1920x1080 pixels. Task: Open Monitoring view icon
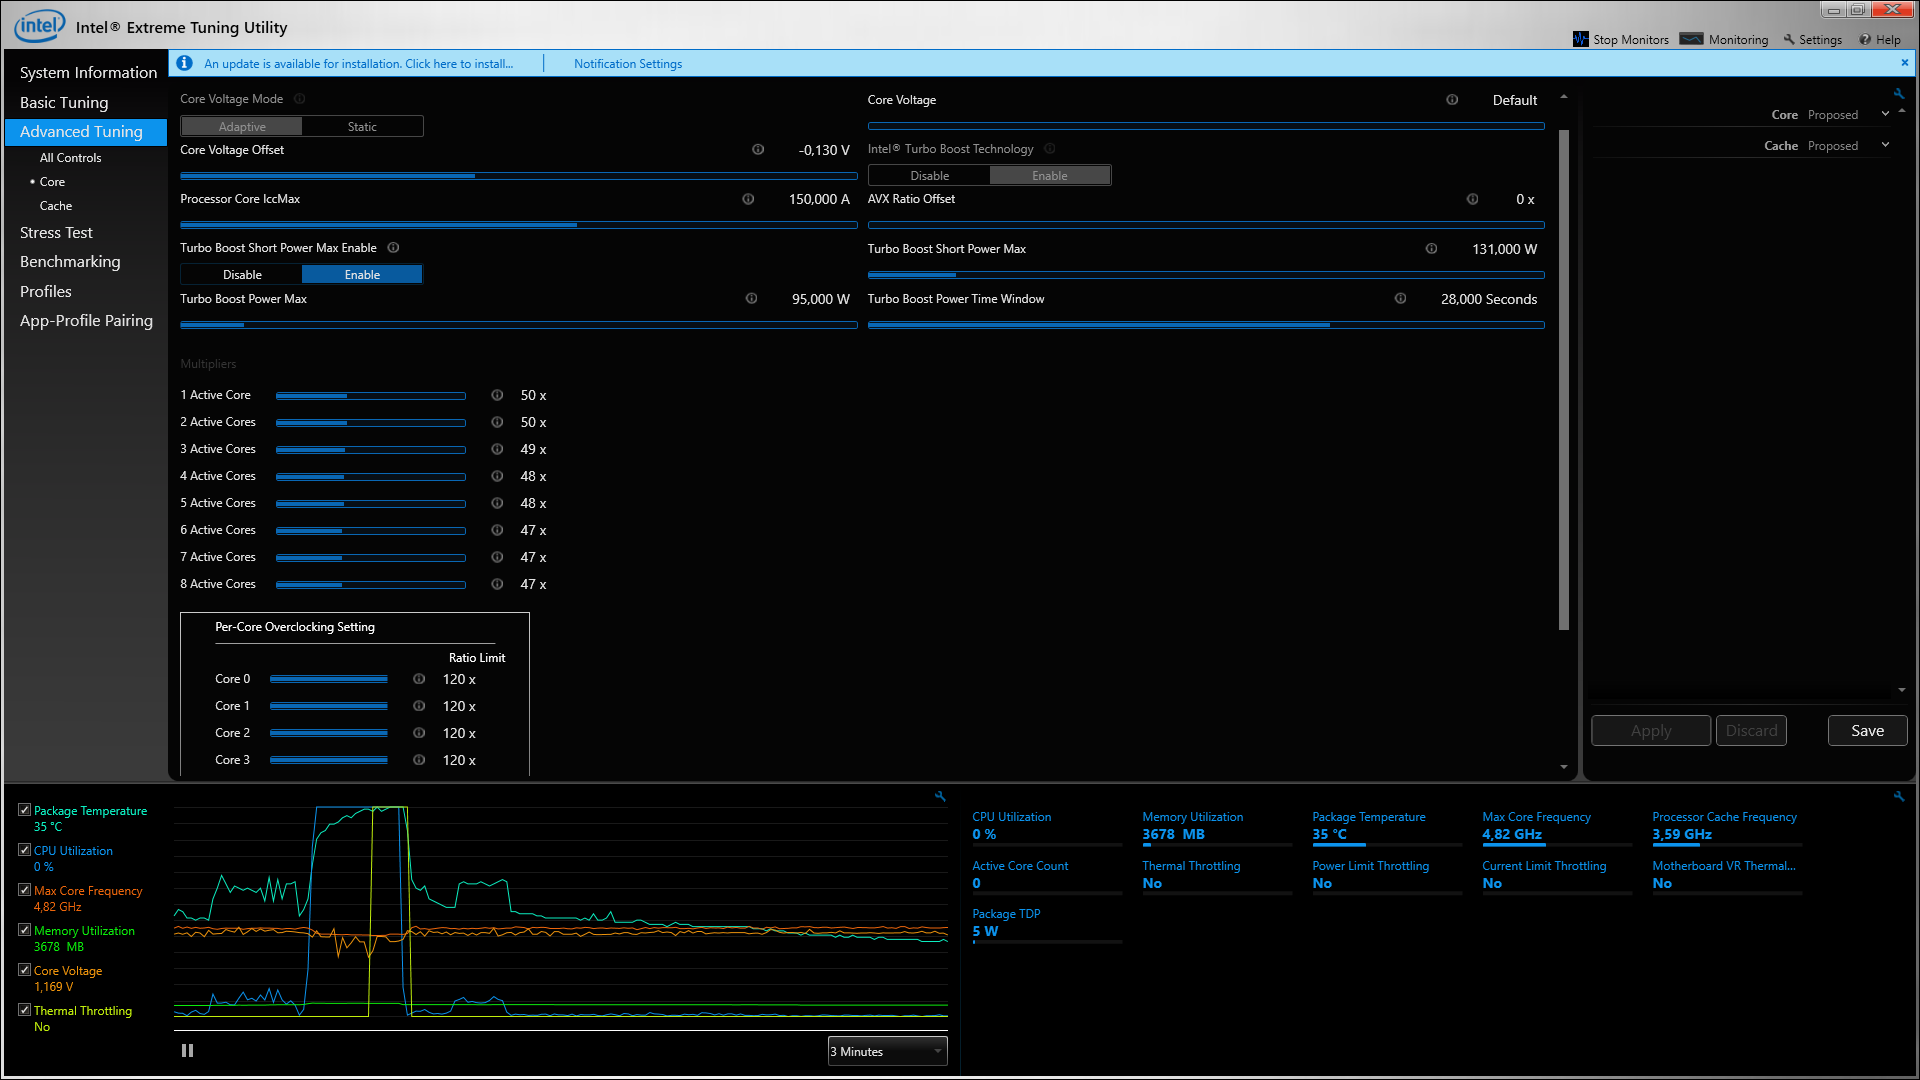point(1691,39)
